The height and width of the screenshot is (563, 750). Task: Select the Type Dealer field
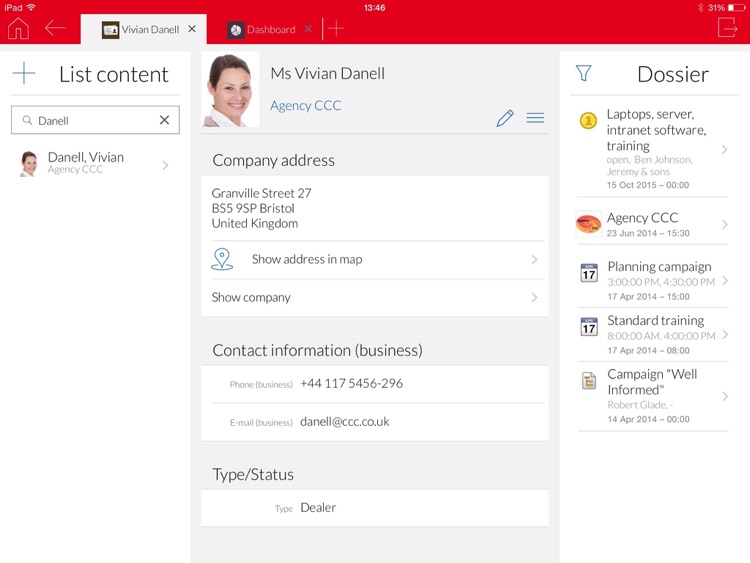(375, 508)
